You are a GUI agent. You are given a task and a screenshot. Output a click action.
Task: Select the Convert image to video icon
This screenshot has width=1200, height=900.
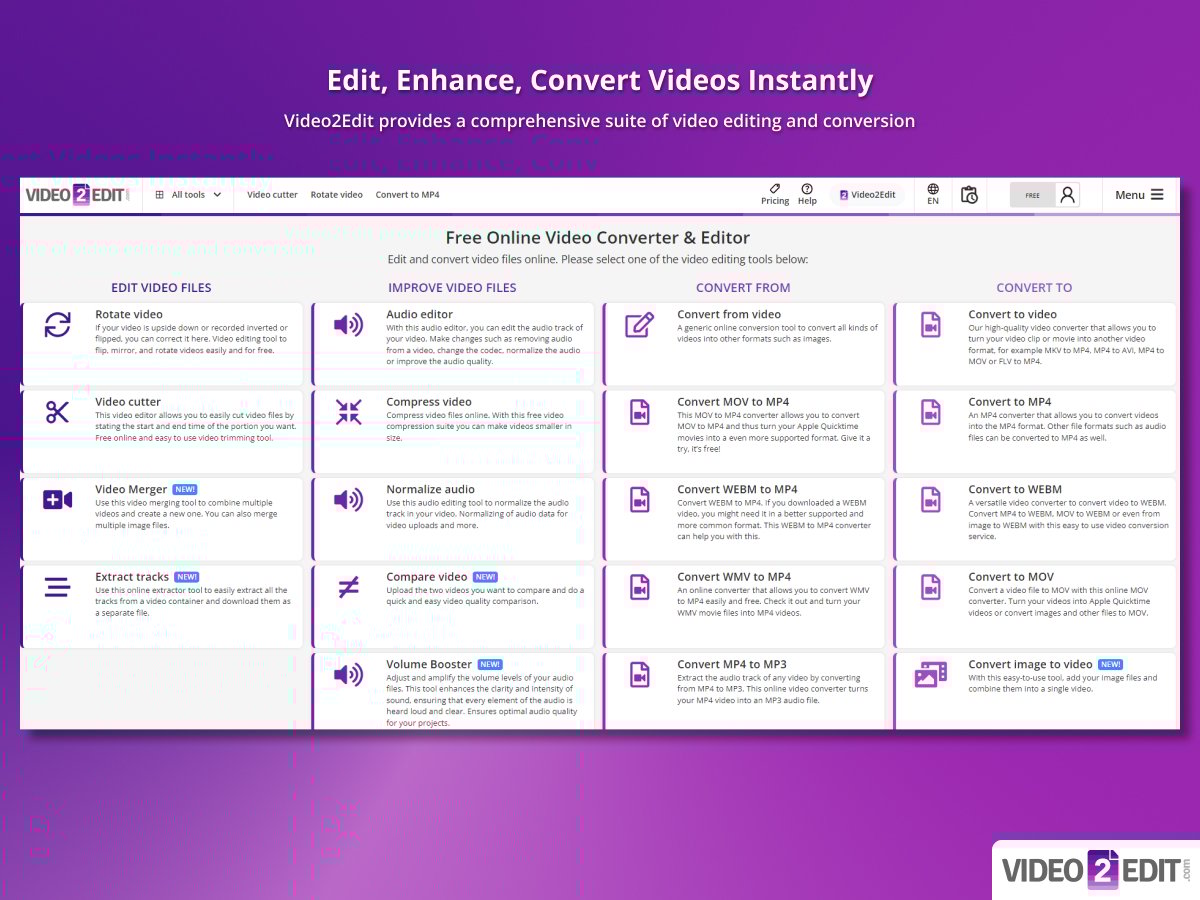[929, 674]
